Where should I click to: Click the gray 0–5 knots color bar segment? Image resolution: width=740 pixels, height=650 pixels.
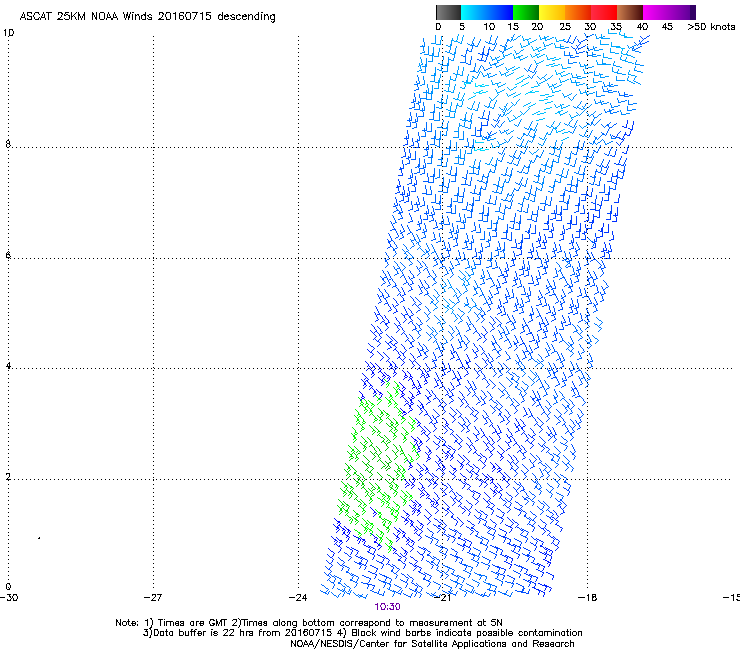point(448,12)
